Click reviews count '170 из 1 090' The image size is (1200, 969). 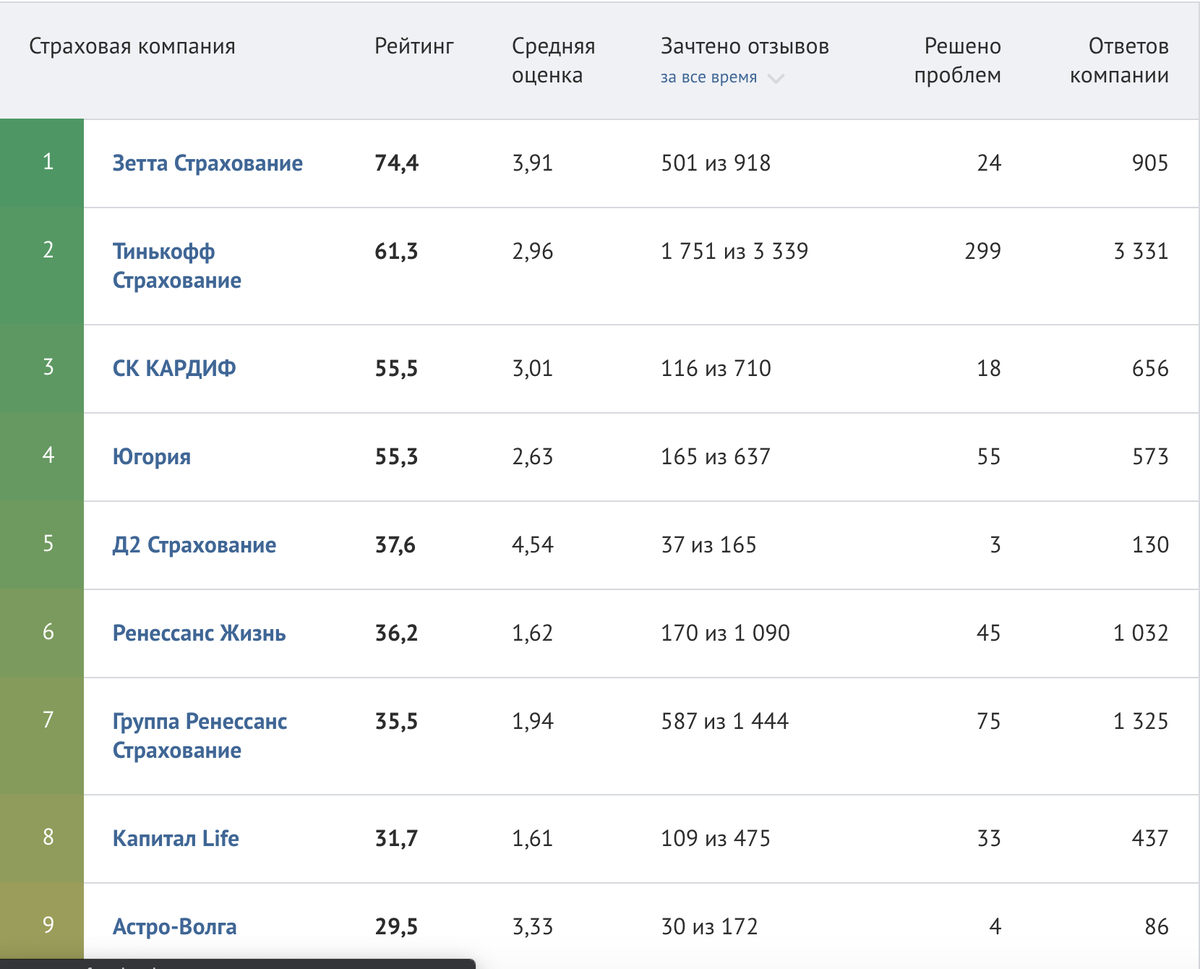(x=725, y=633)
